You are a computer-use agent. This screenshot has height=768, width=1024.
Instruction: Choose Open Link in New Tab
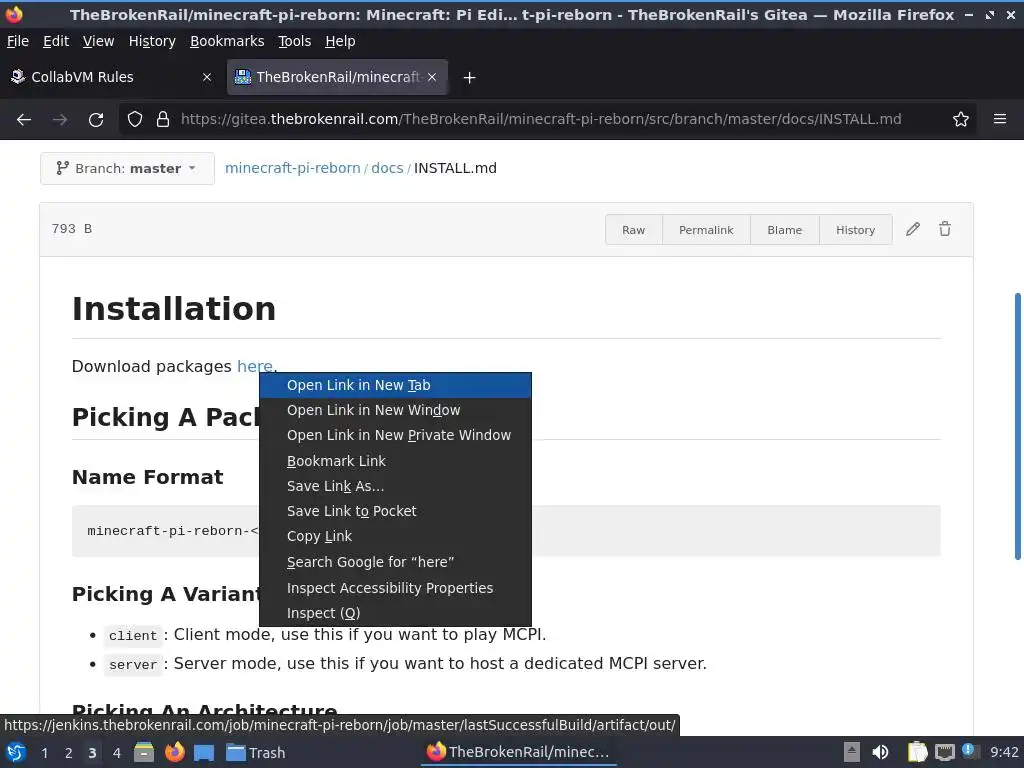point(395,385)
